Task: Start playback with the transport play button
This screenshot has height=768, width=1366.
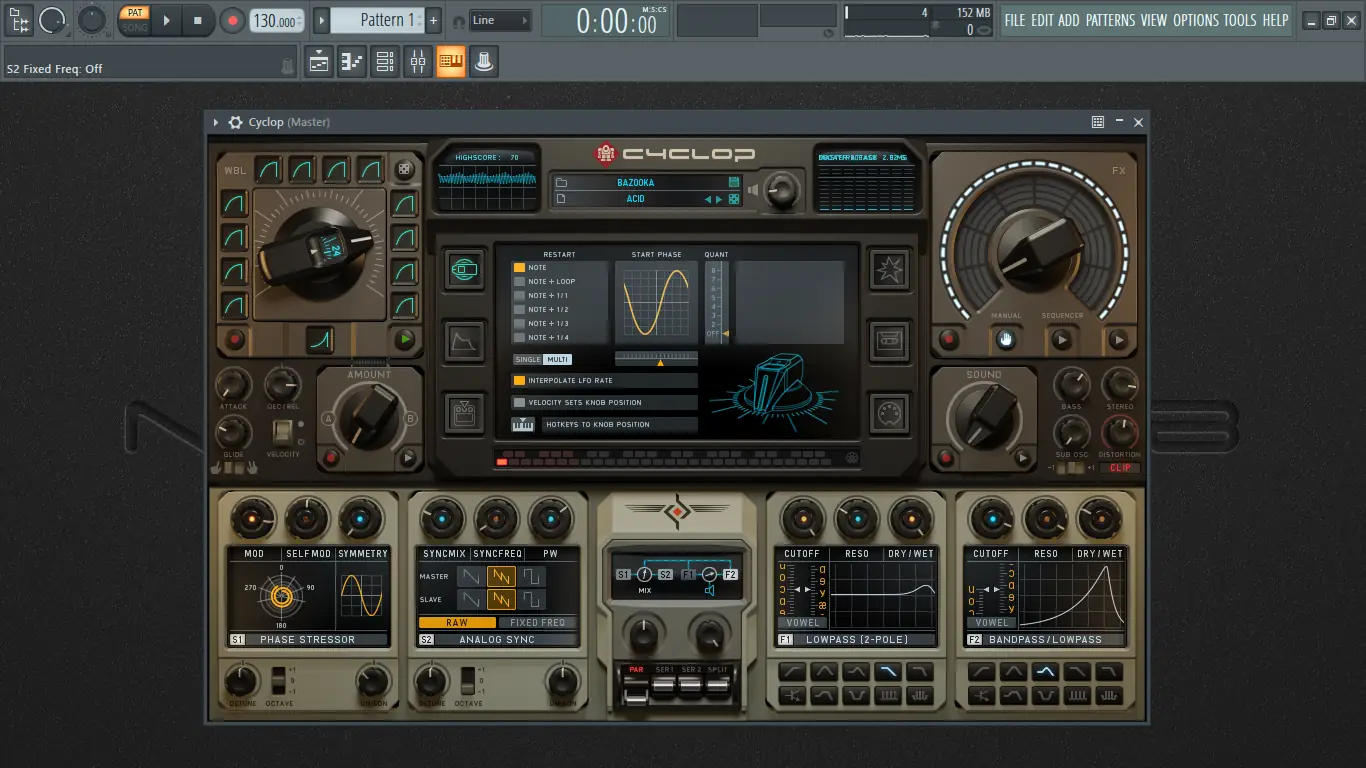Action: [x=167, y=20]
